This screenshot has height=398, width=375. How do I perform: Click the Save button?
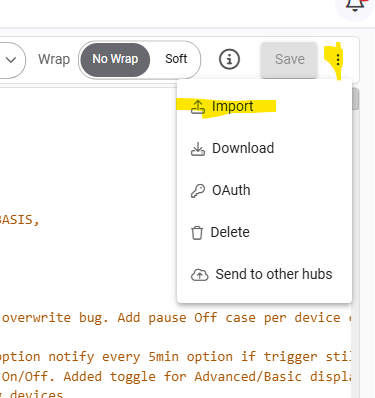click(289, 60)
